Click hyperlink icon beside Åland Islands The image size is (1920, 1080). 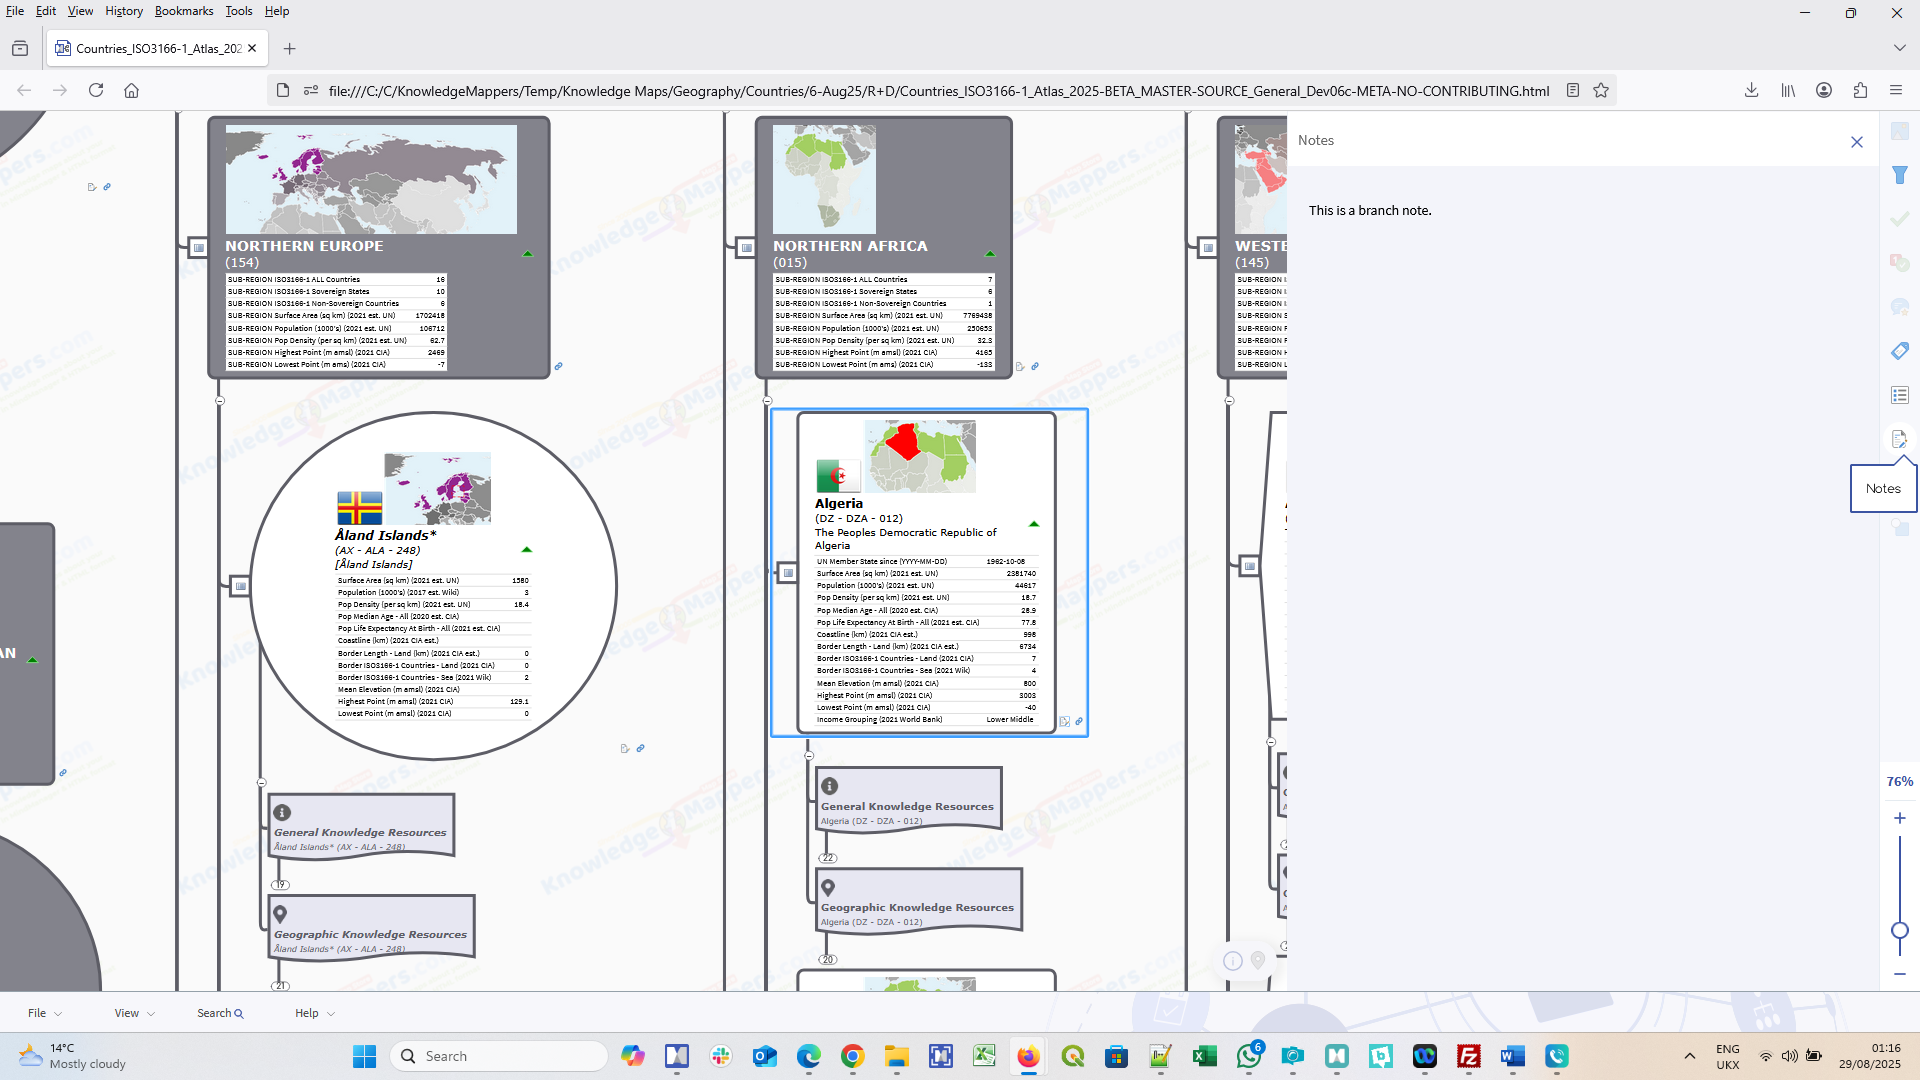coord(641,748)
